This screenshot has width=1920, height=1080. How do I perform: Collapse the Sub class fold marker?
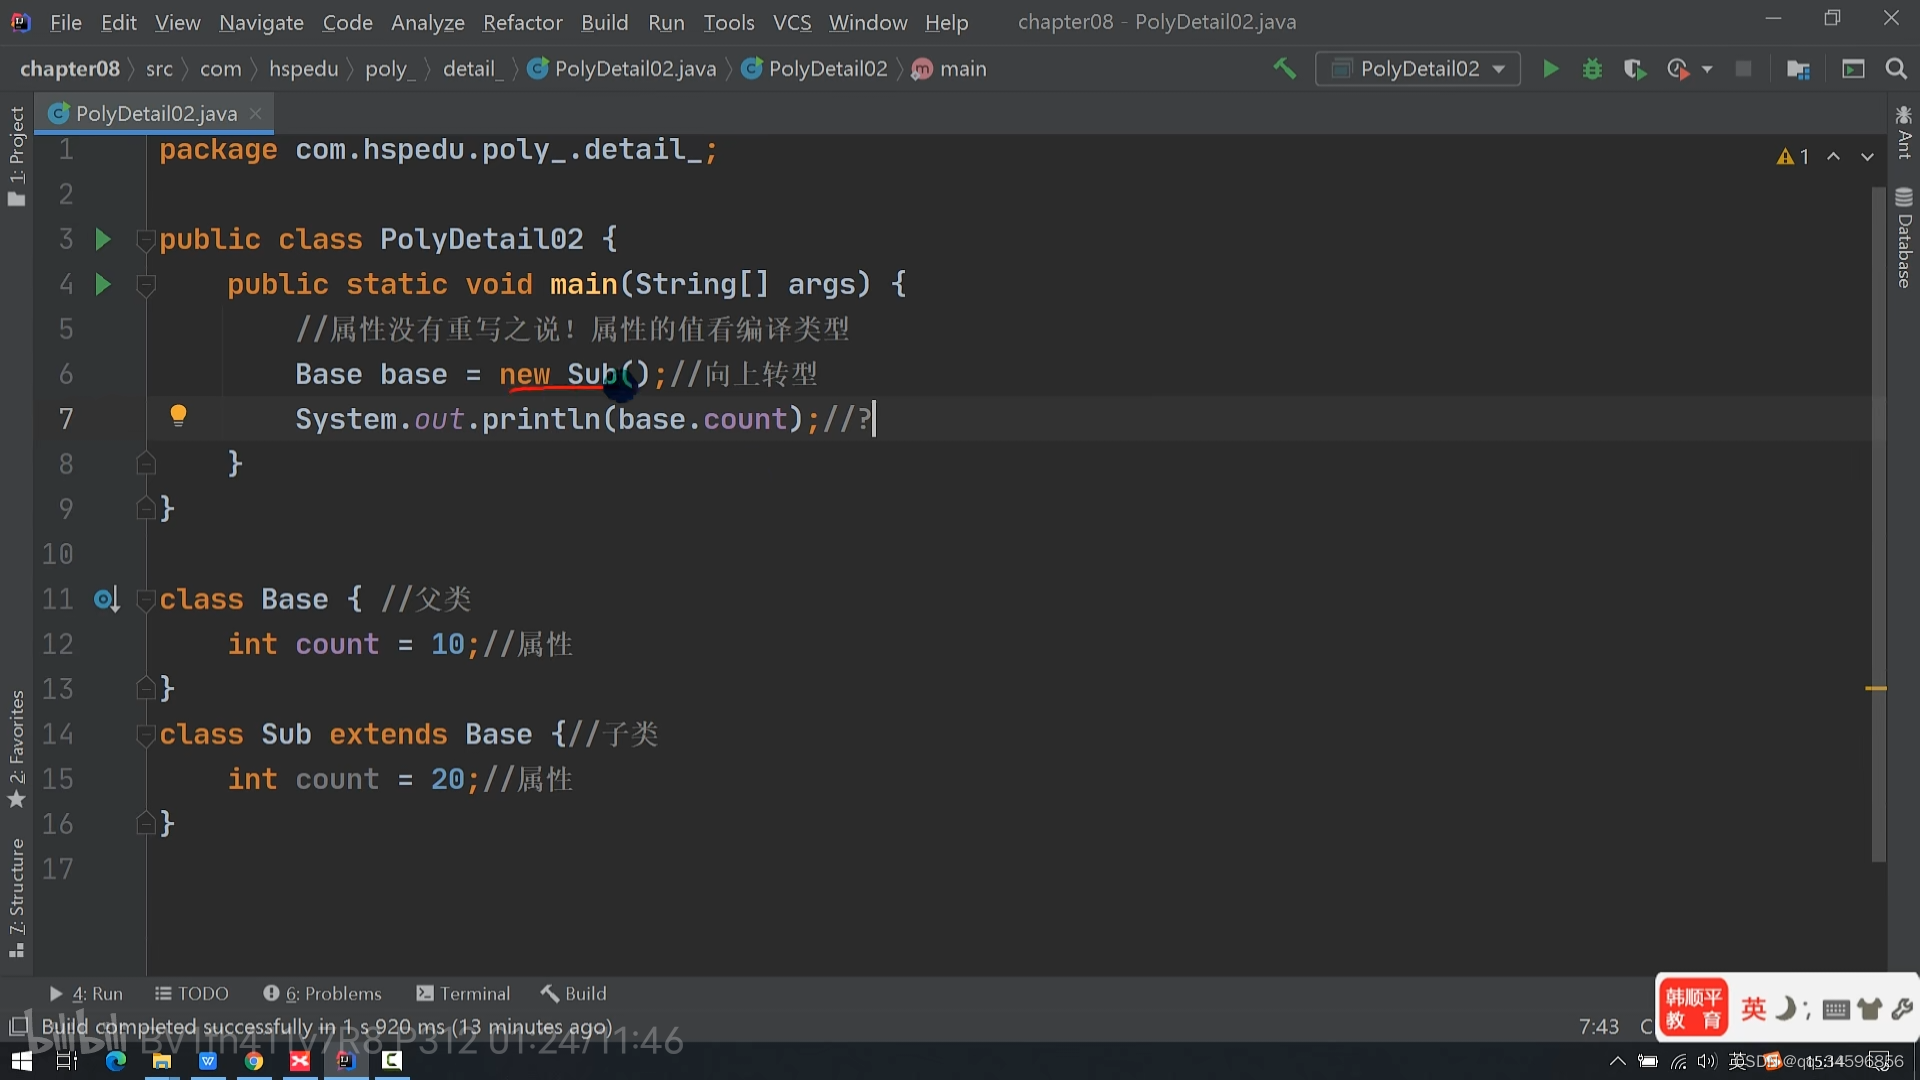[x=146, y=735]
